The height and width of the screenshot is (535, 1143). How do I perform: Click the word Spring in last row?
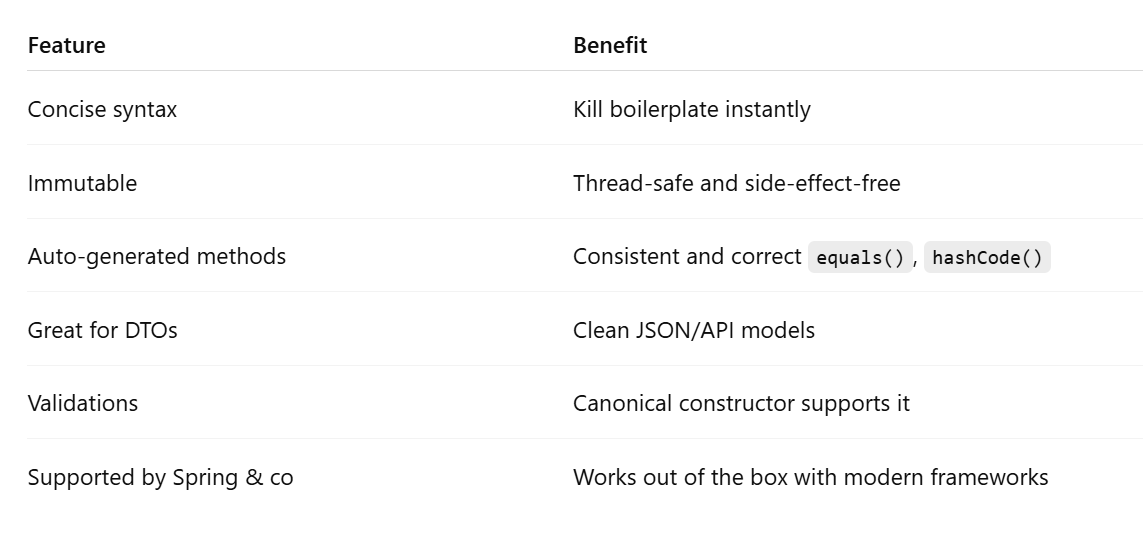205,477
